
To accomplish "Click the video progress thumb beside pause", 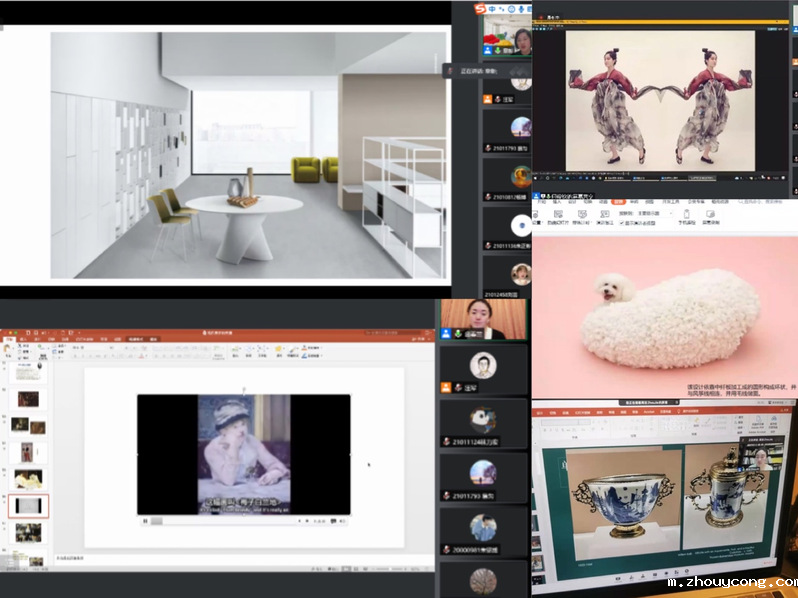I will pos(157,521).
